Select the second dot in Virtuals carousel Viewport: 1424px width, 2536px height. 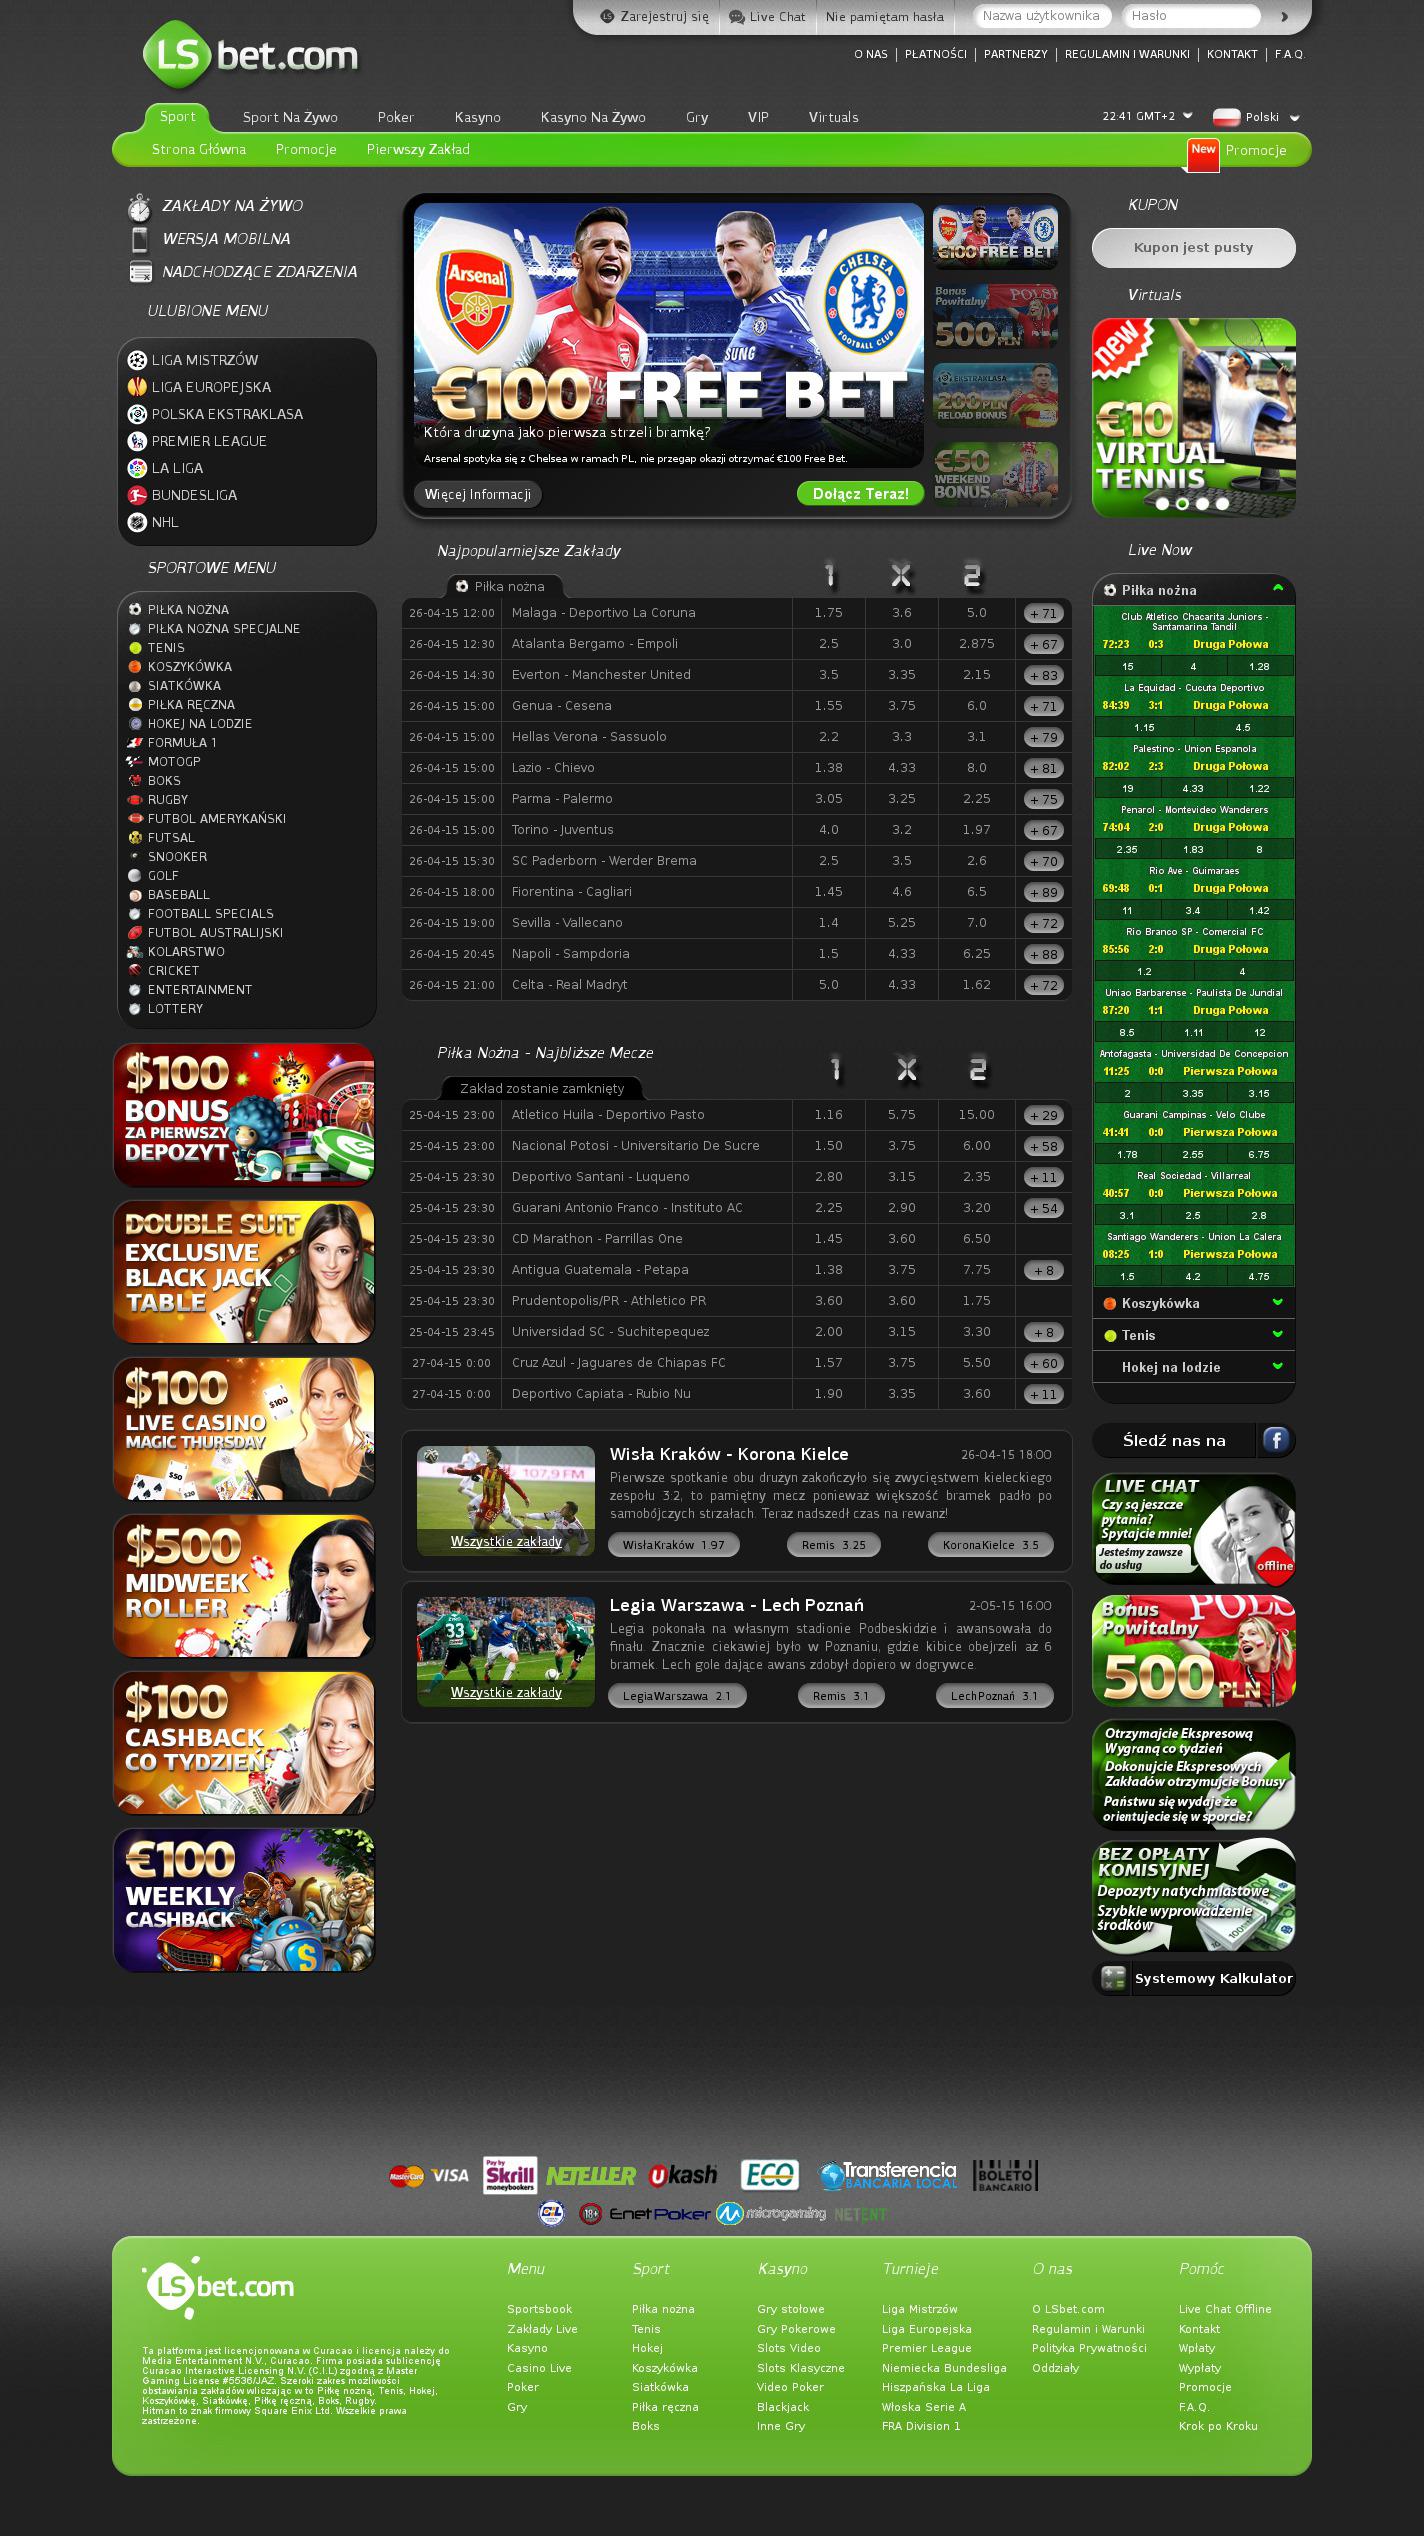click(x=1182, y=504)
